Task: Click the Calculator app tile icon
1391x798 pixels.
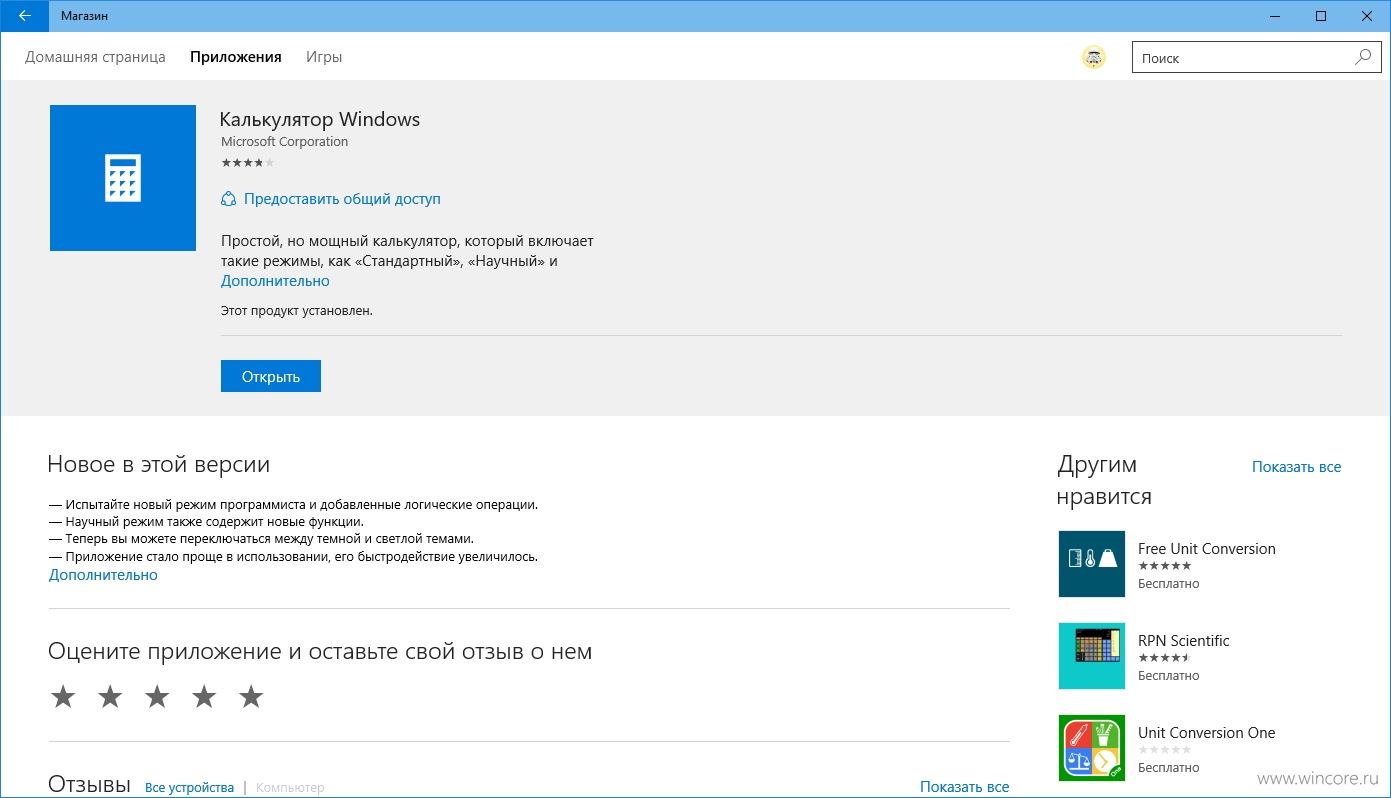Action: click(x=123, y=178)
